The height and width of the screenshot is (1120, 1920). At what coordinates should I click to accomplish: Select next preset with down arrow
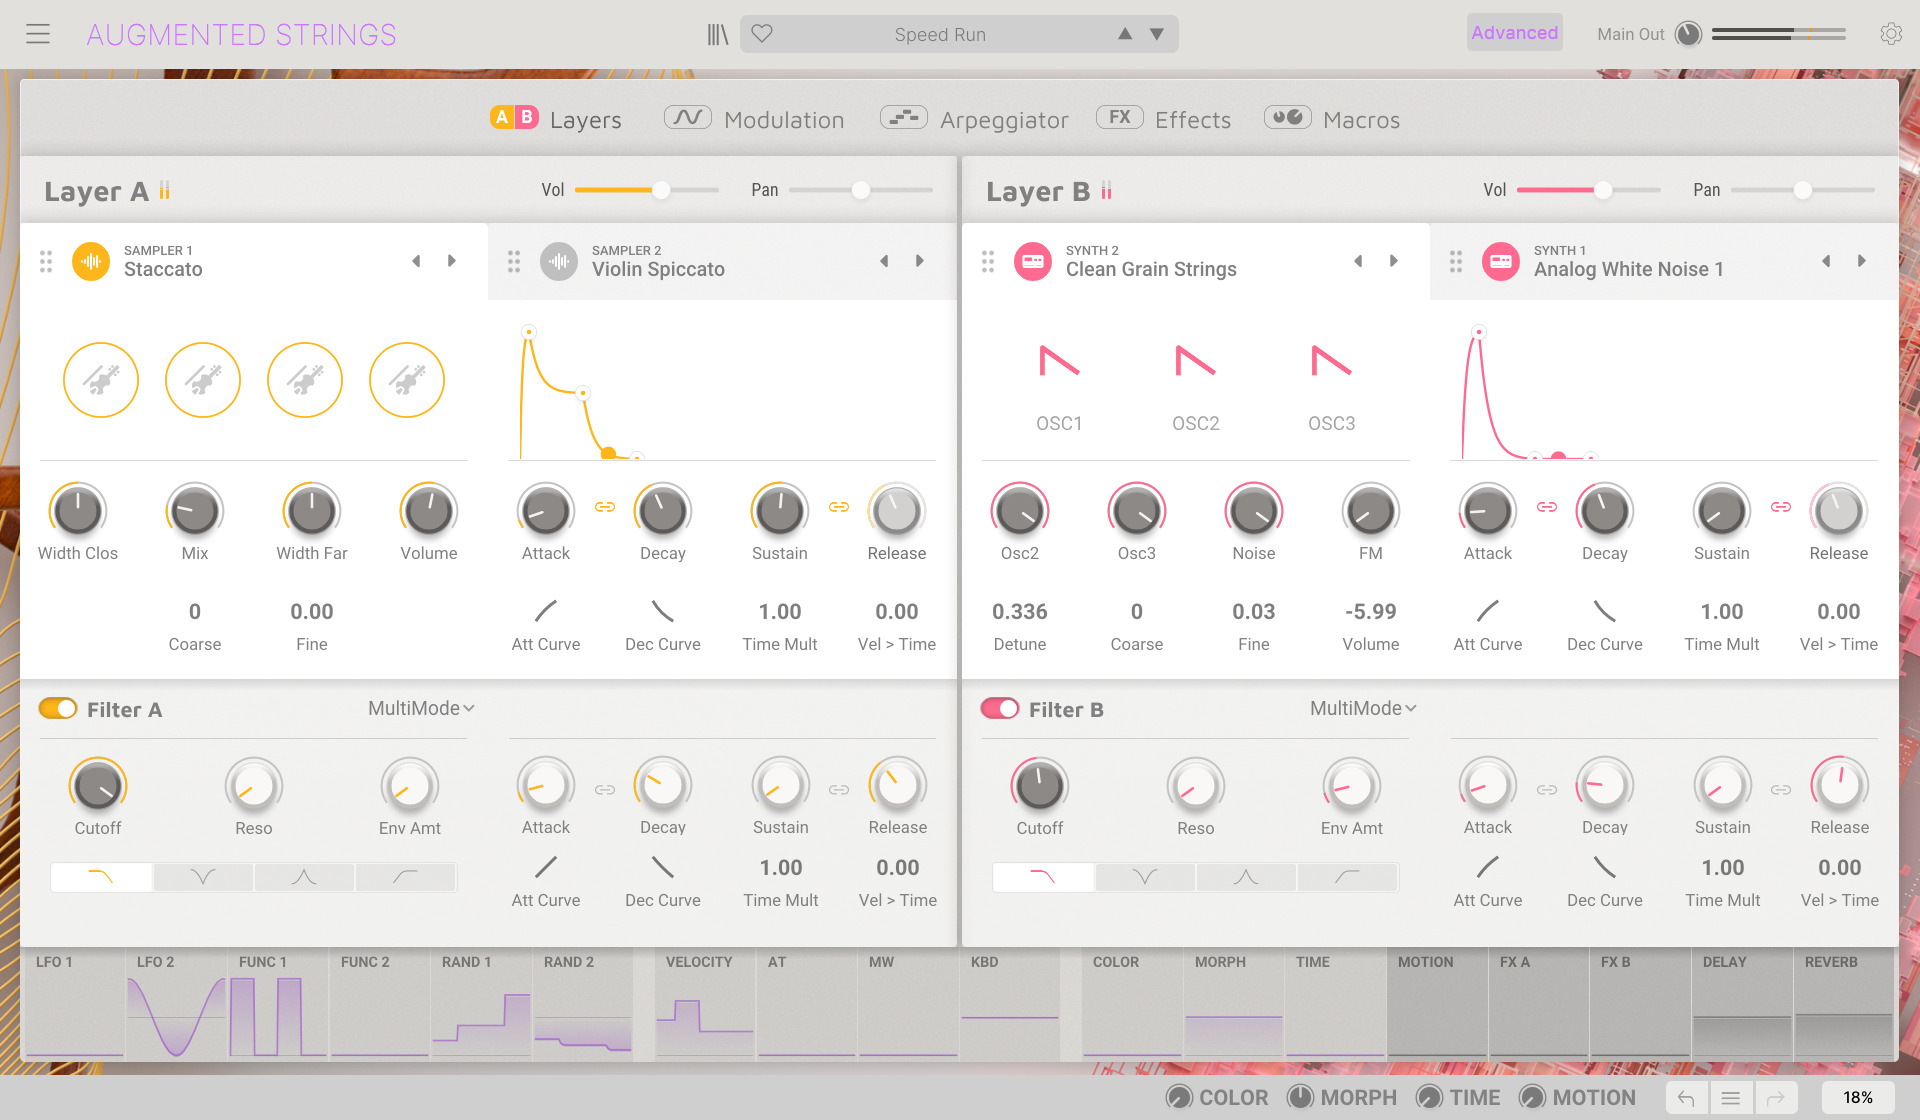point(1157,34)
